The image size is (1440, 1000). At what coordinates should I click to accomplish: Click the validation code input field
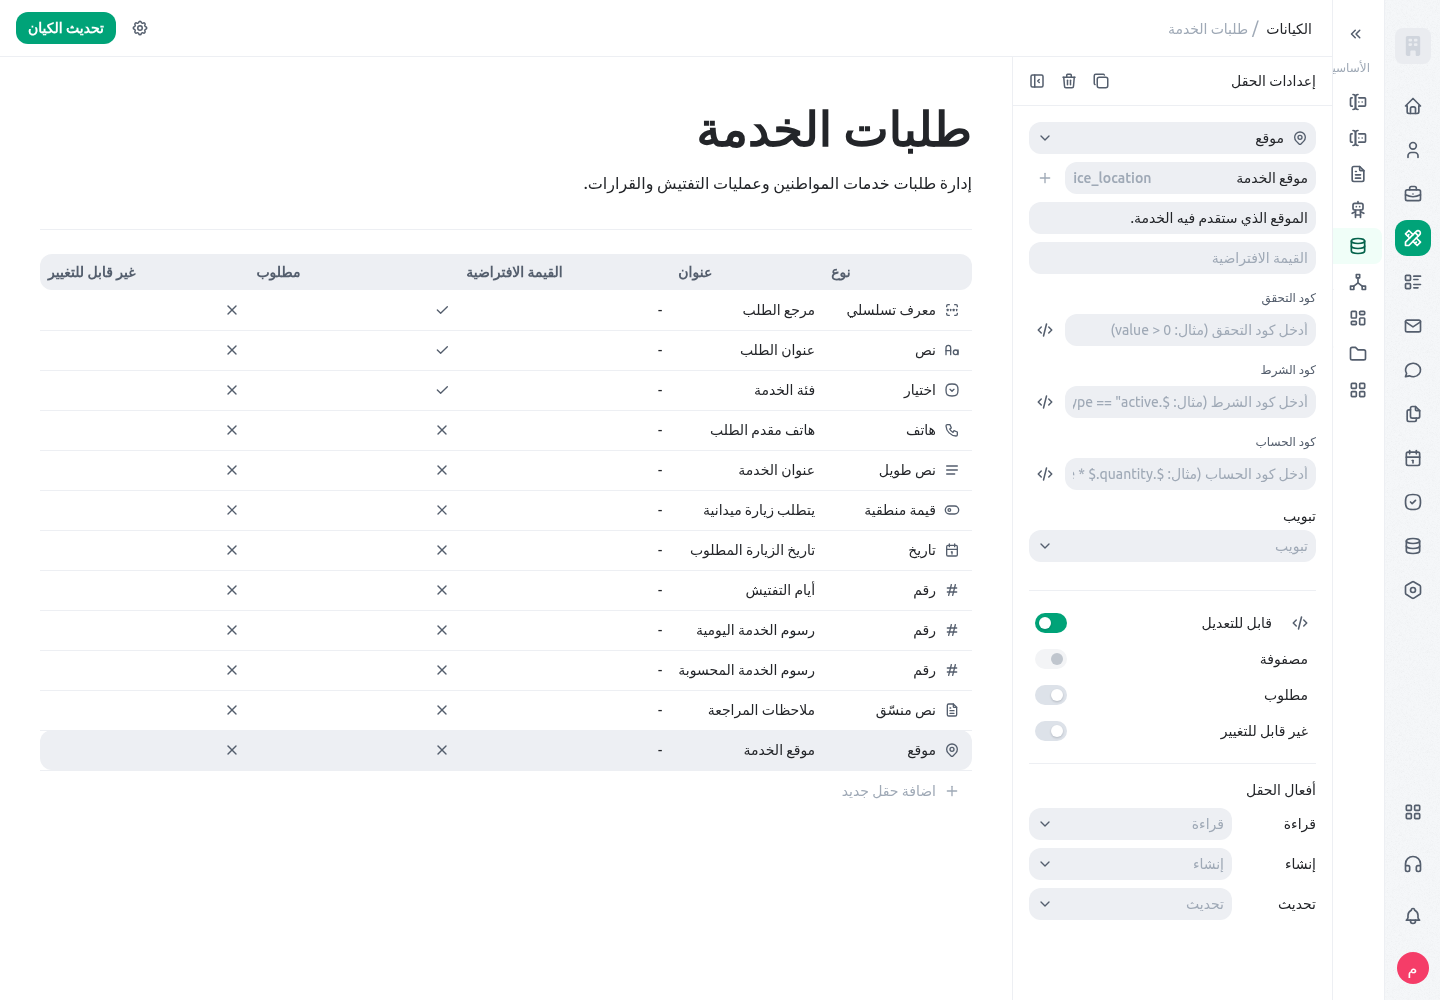pos(1190,330)
